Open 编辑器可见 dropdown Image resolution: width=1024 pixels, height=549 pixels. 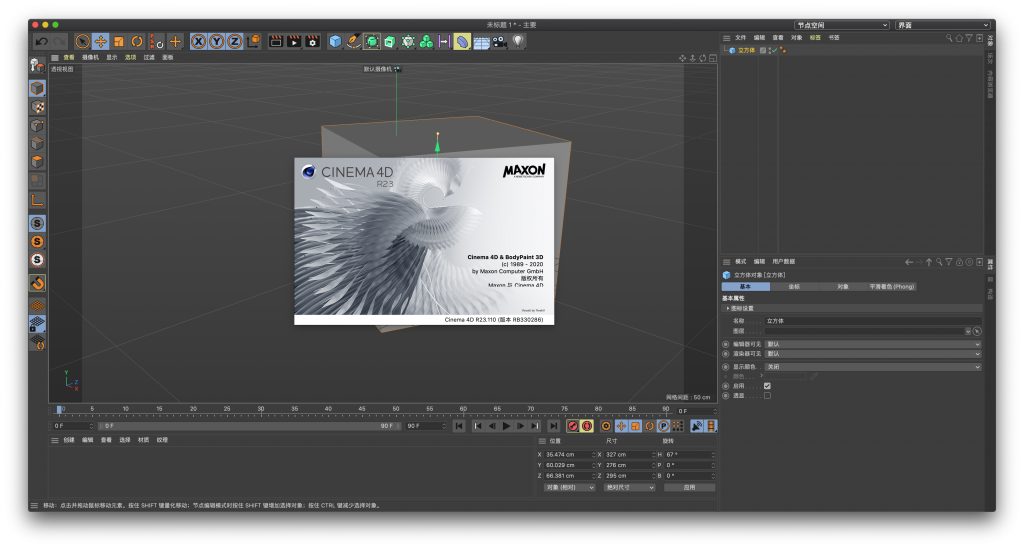(873, 344)
